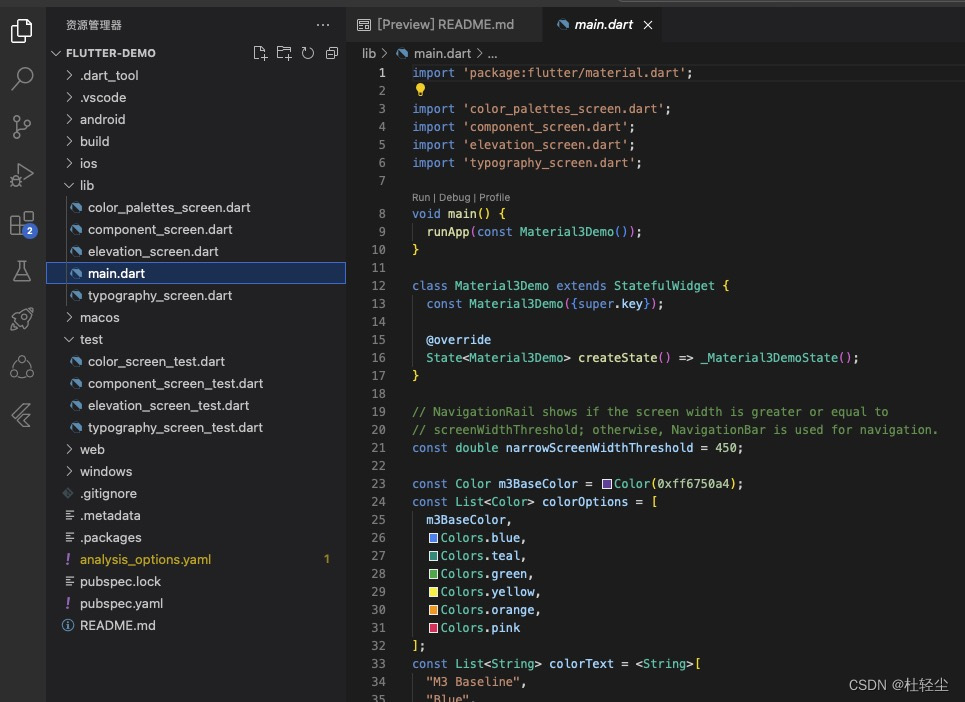Screen dimensions: 965x702
Task: Collapse the lib folder
Action: click(87, 185)
